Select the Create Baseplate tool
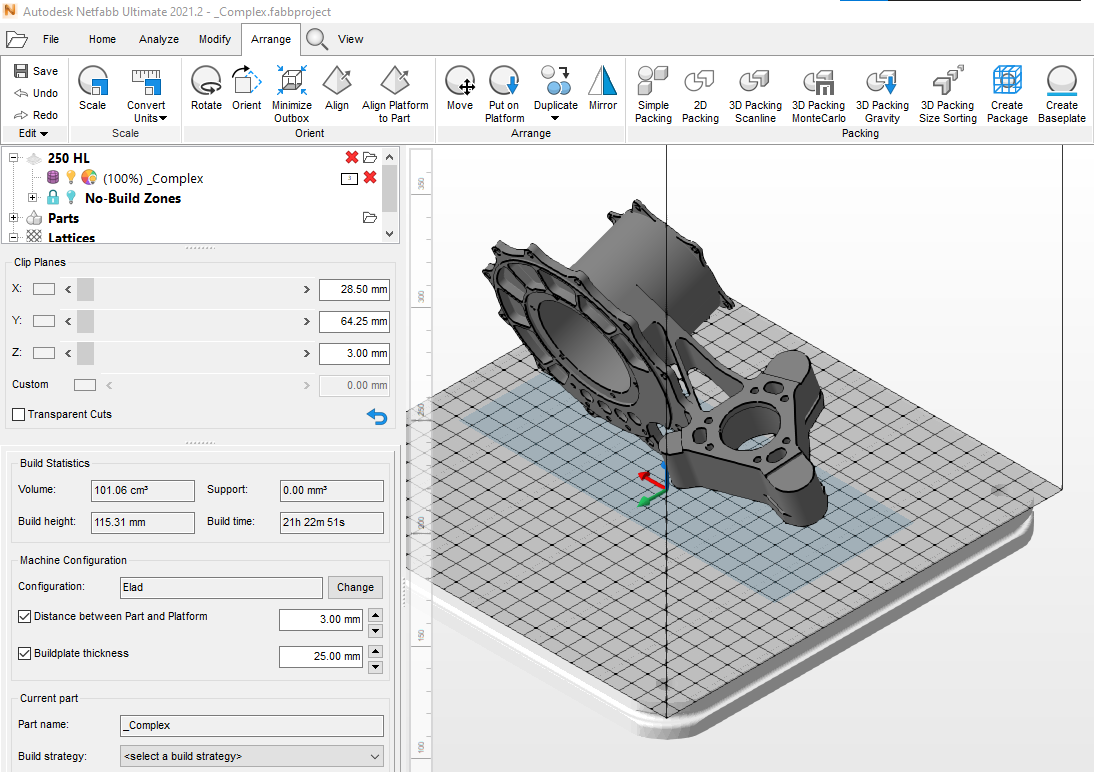The width and height of the screenshot is (1094, 772). pyautogui.click(x=1061, y=95)
